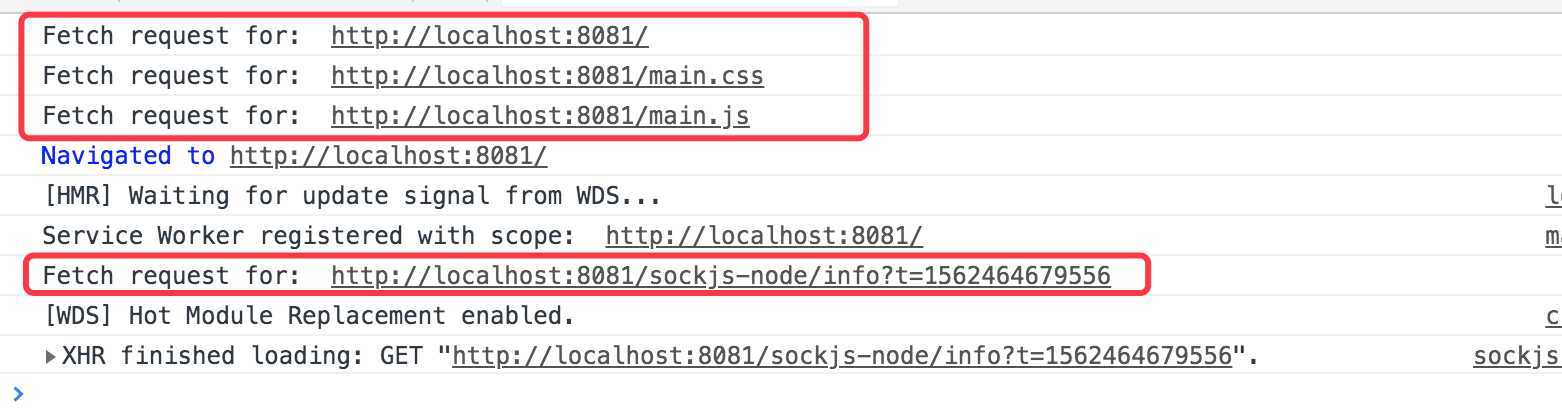Focus the empty console input line
The image size is (1562, 416).
(x=790, y=394)
